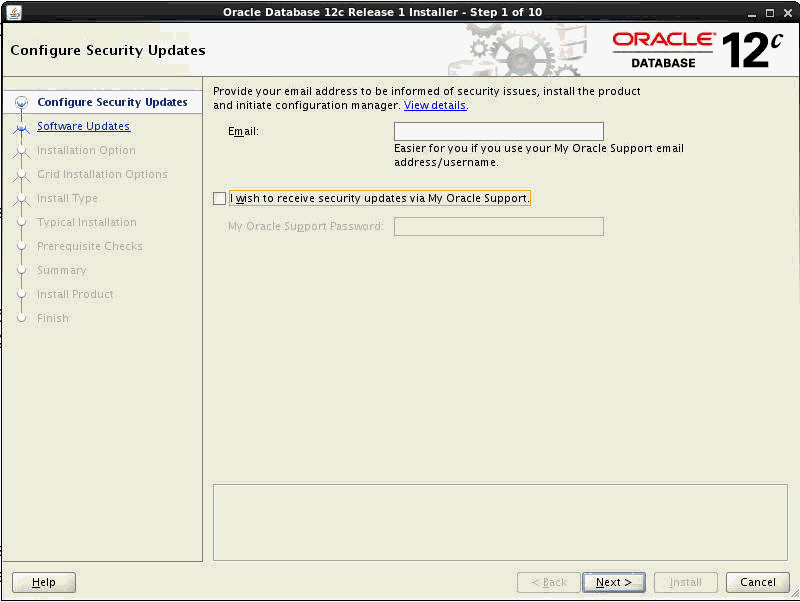Click the Finish step circle icon
The width and height of the screenshot is (800, 602).
[x=22, y=318]
